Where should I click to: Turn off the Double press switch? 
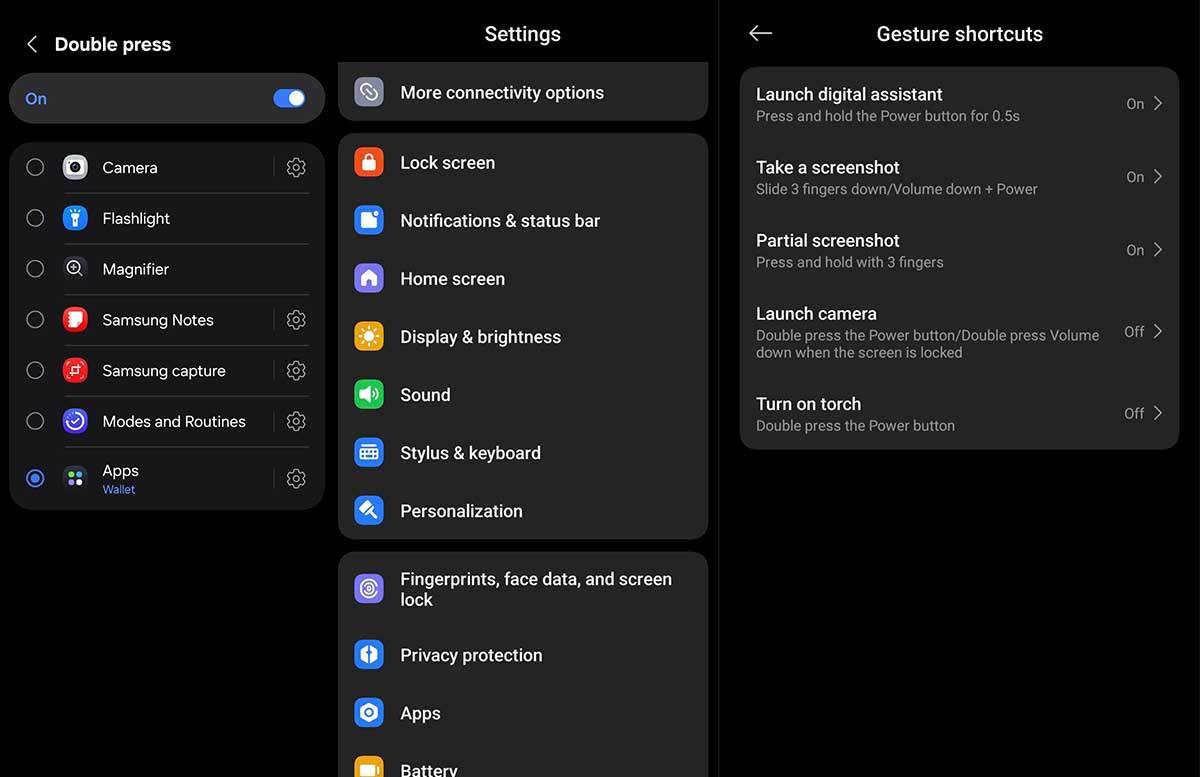pyautogui.click(x=289, y=98)
